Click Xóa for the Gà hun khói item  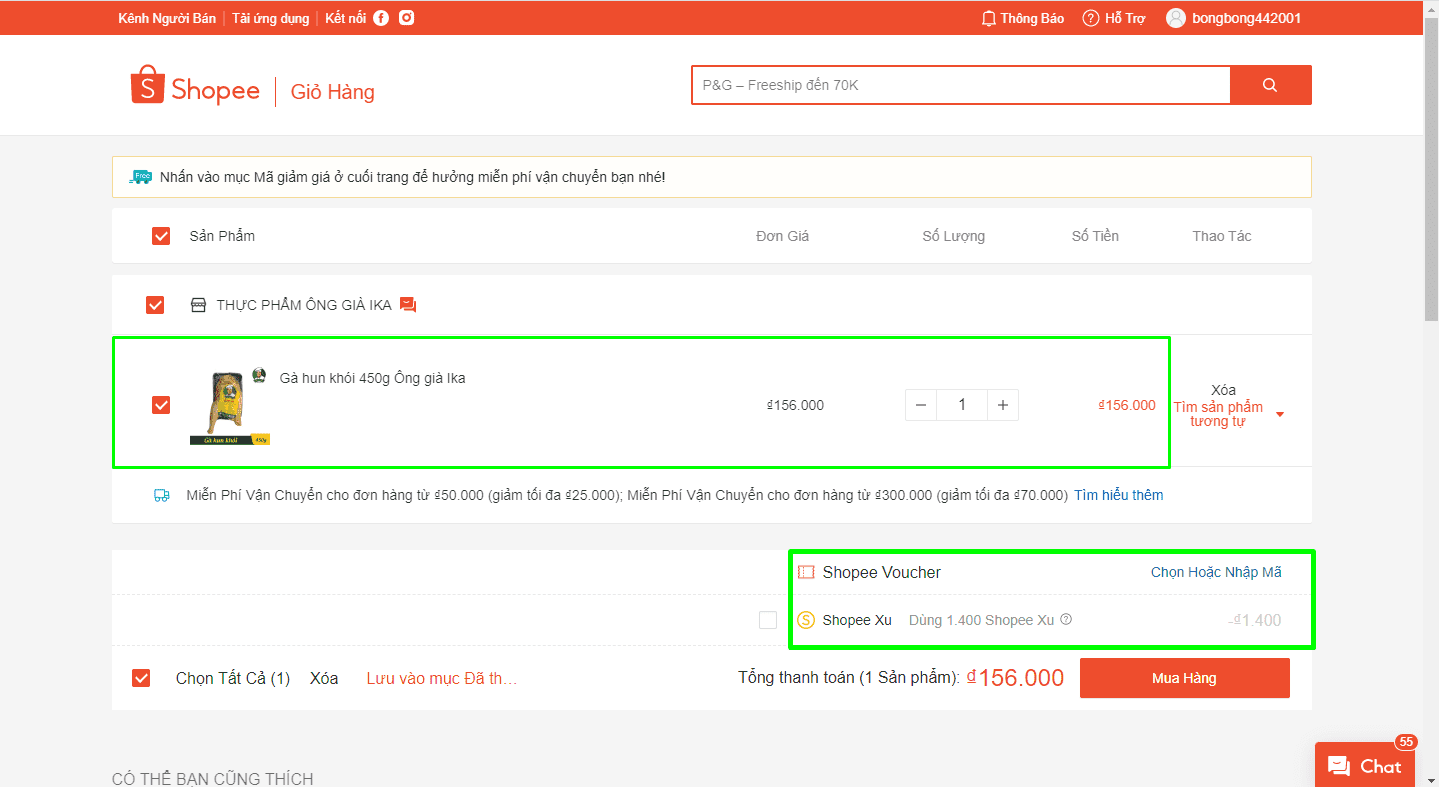click(x=1223, y=390)
